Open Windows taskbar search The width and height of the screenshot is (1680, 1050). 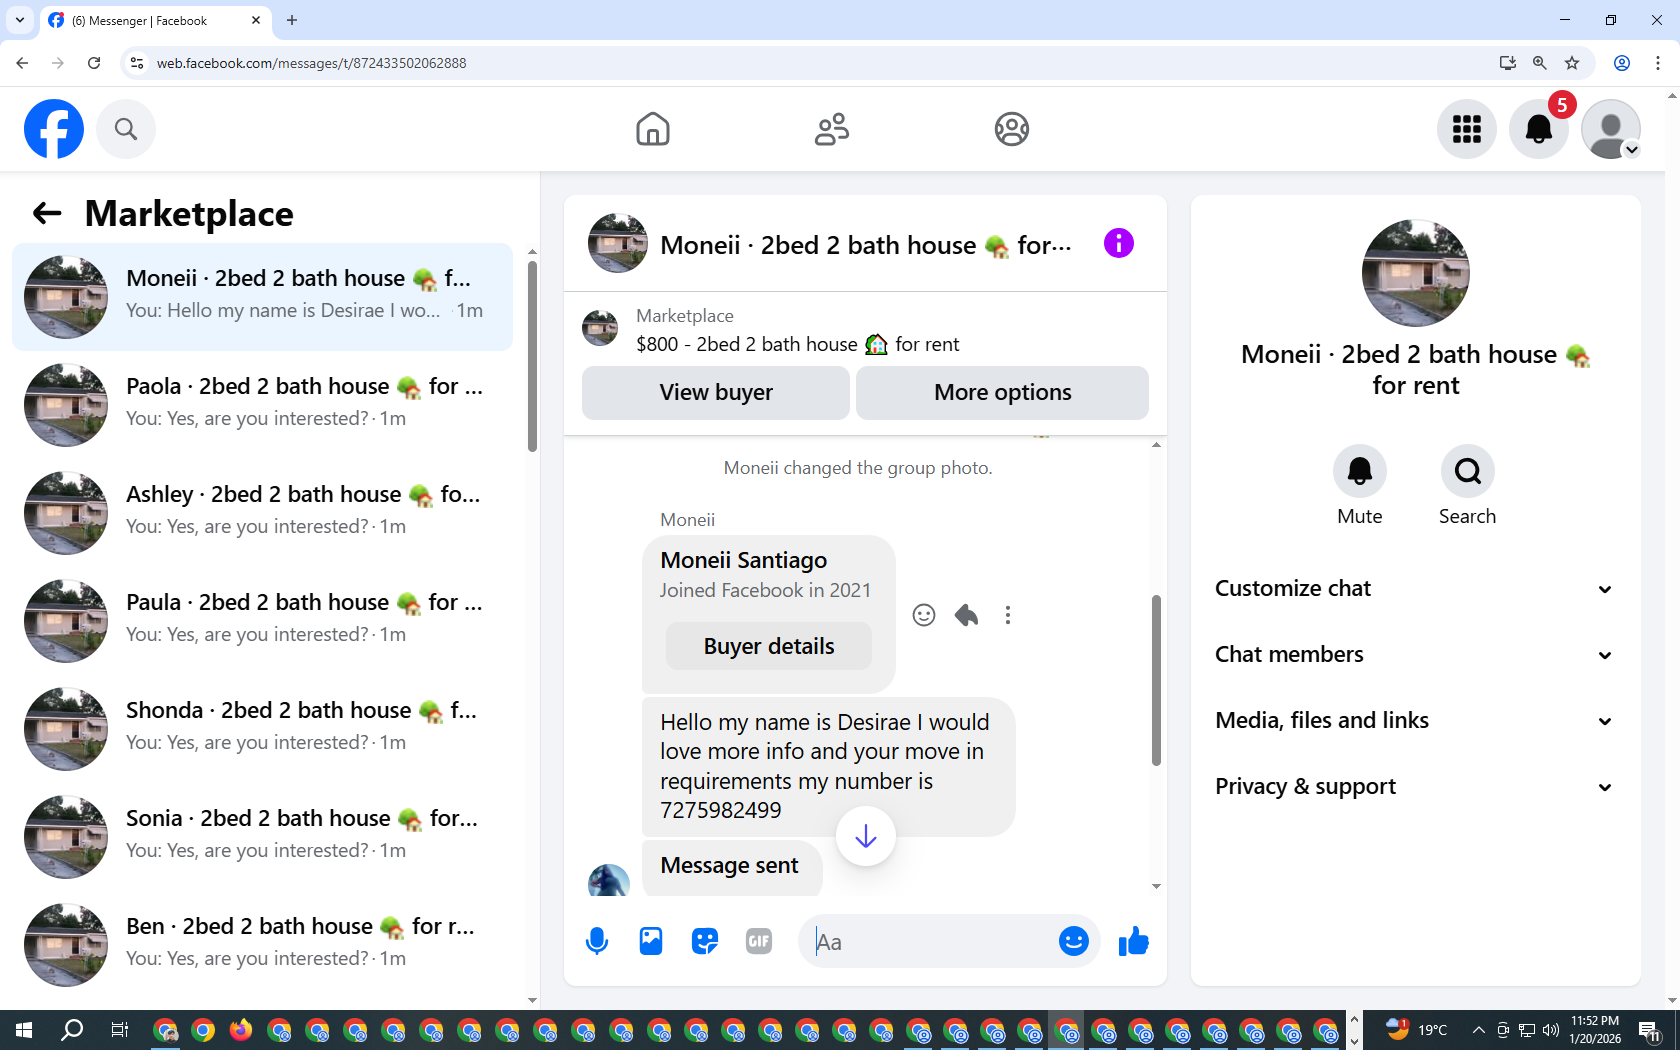(x=72, y=1030)
